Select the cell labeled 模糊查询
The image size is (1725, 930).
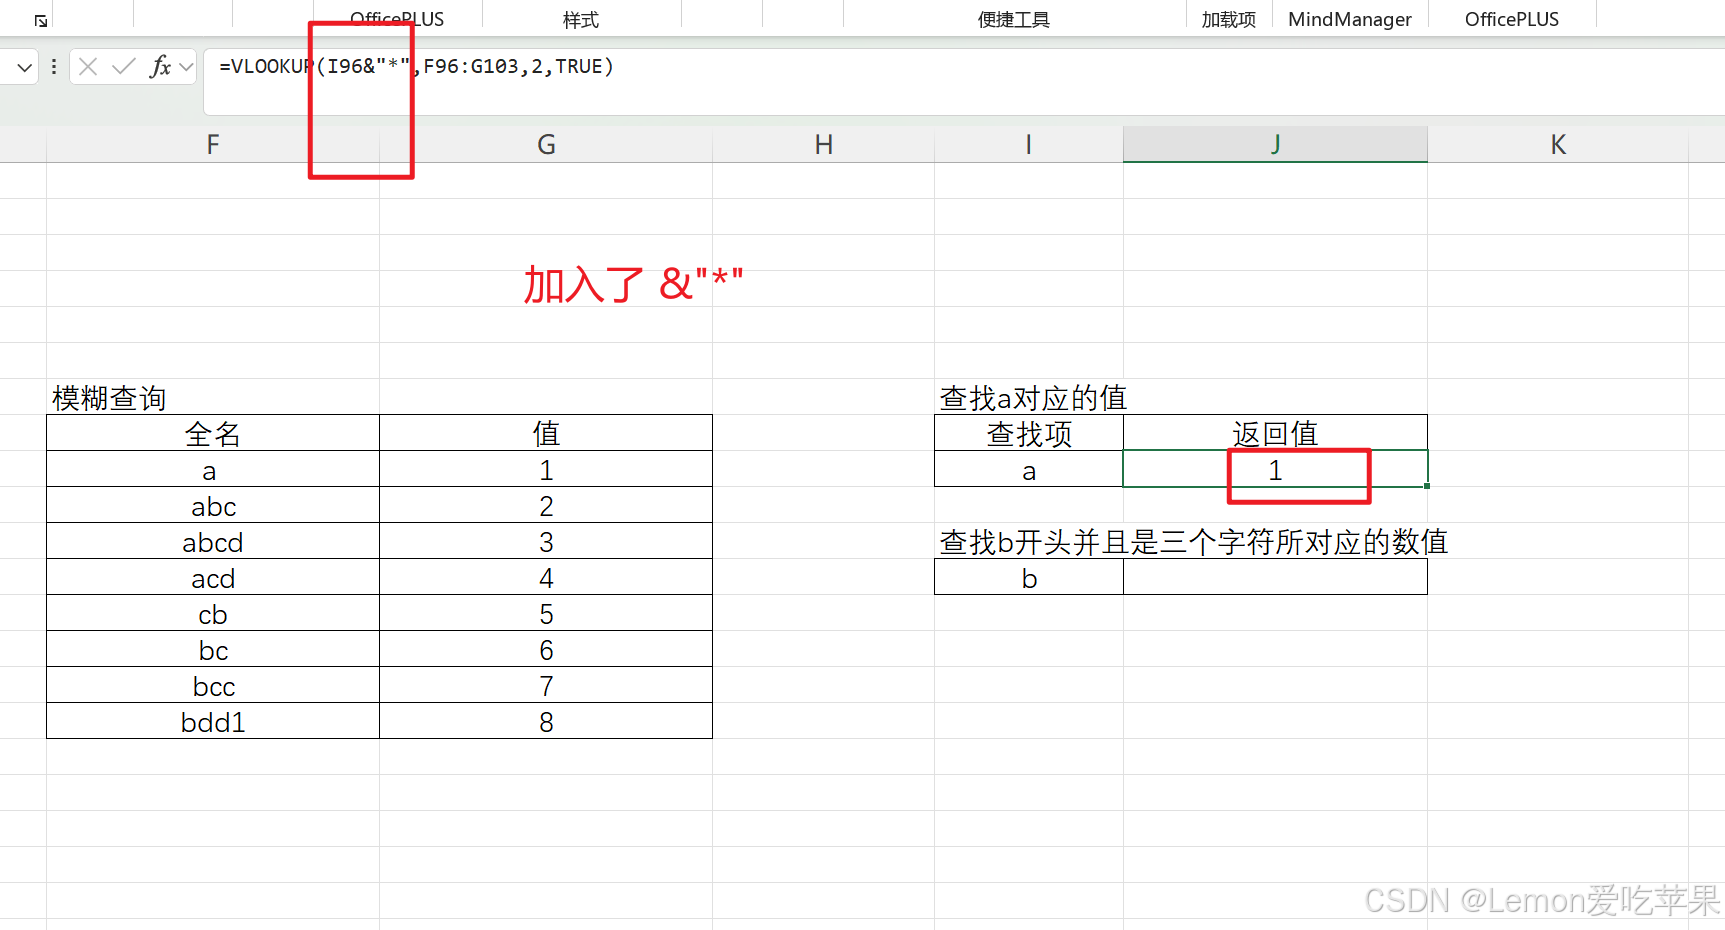tap(213, 397)
